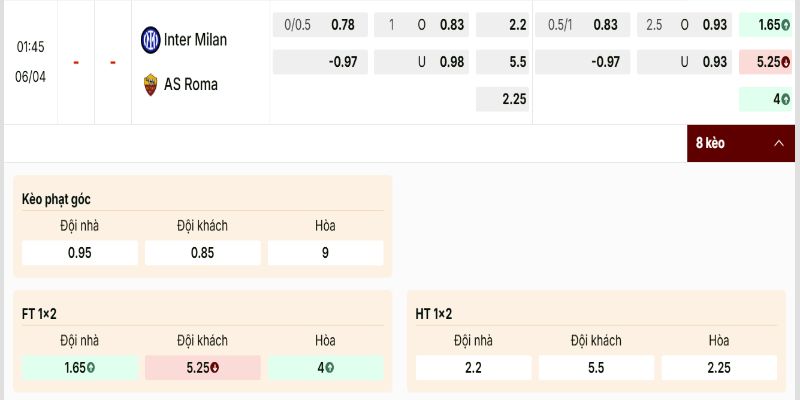Choose corner kick draw odds 9

tap(326, 253)
